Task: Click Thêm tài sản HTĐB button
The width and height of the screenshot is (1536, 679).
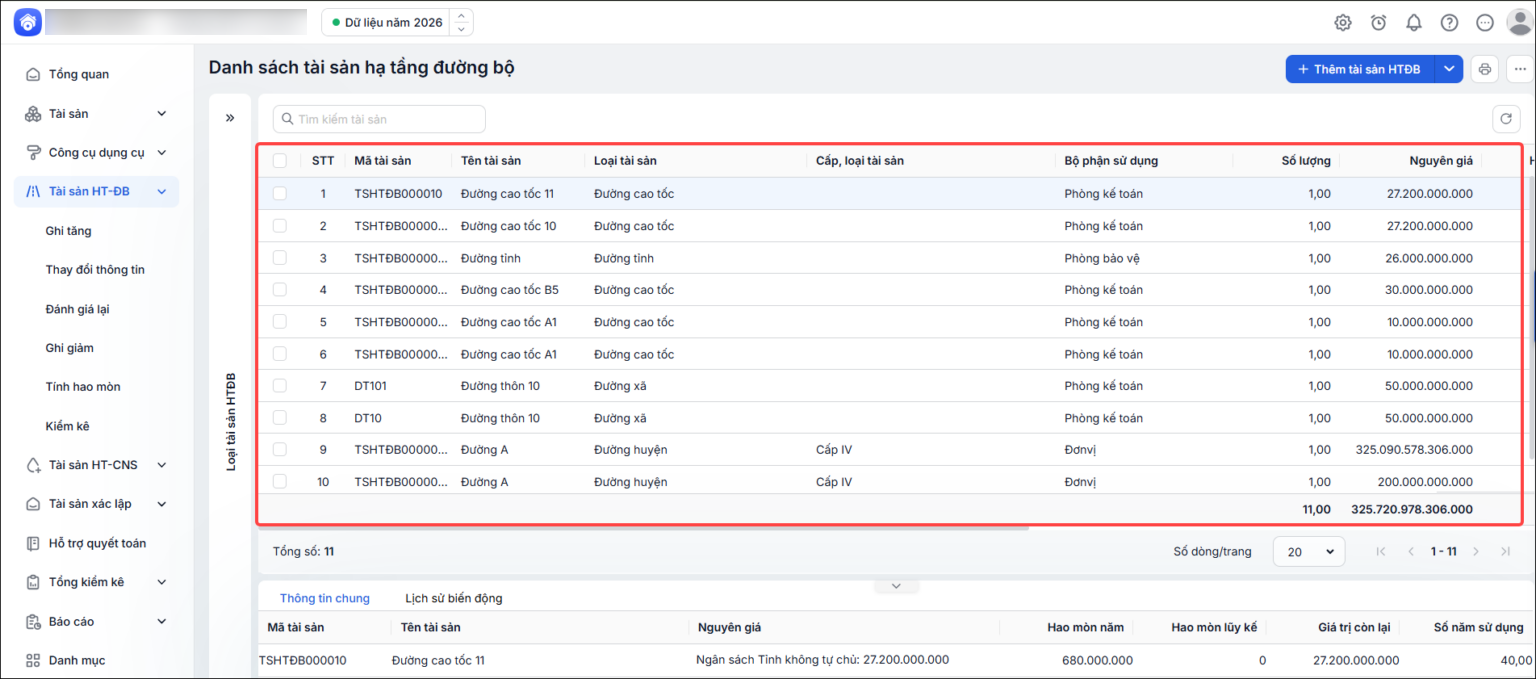Action: click(x=1360, y=69)
